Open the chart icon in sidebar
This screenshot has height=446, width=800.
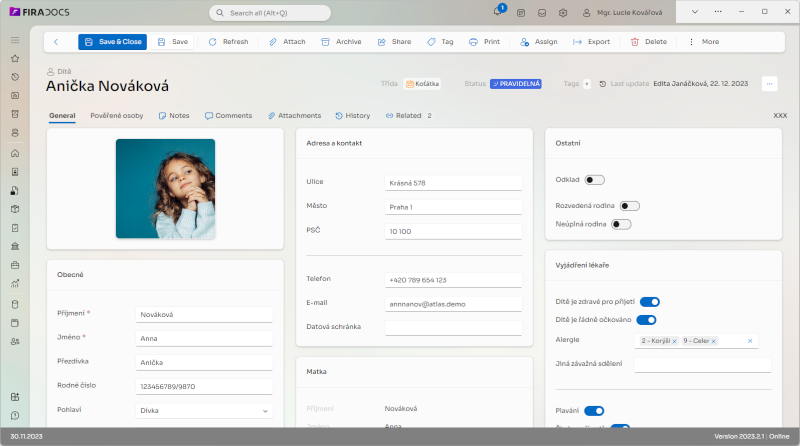tap(15, 284)
